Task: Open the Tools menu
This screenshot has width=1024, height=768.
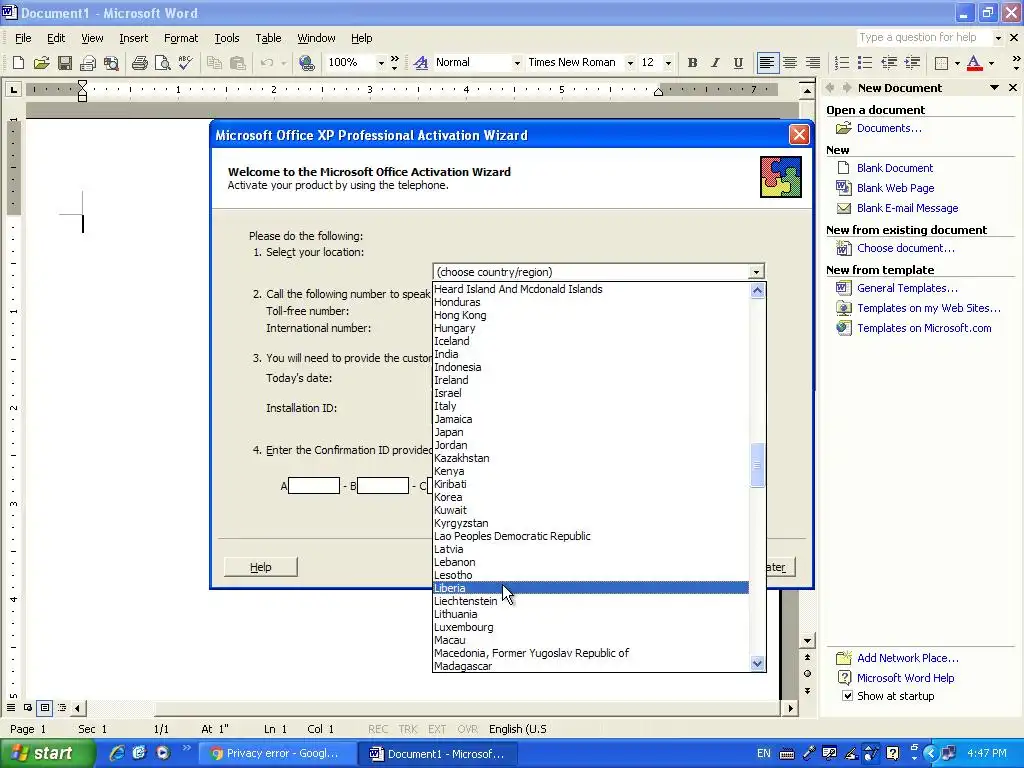Action: pyautogui.click(x=227, y=38)
